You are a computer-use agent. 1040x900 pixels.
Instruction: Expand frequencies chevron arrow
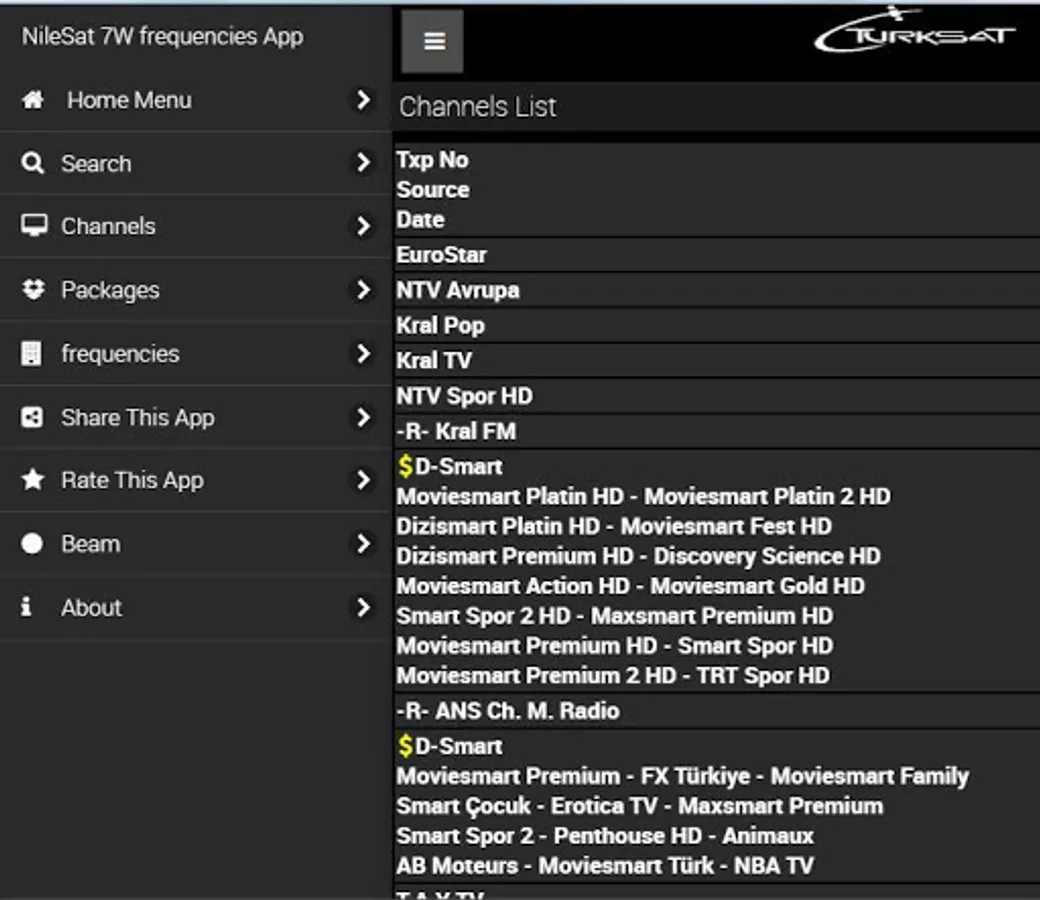coord(363,353)
